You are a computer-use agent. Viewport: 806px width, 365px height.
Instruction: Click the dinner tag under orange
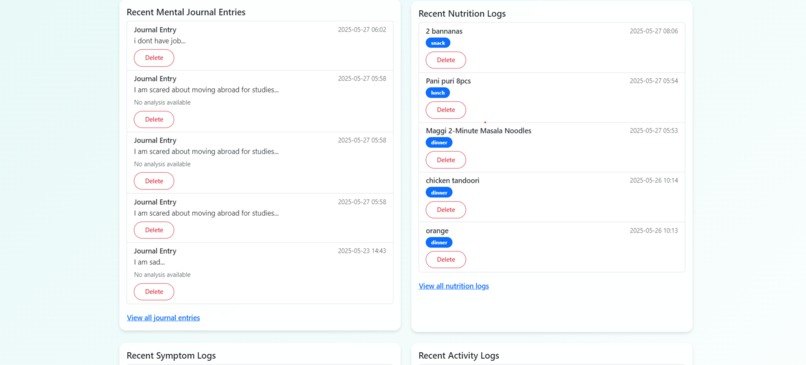[x=439, y=243]
